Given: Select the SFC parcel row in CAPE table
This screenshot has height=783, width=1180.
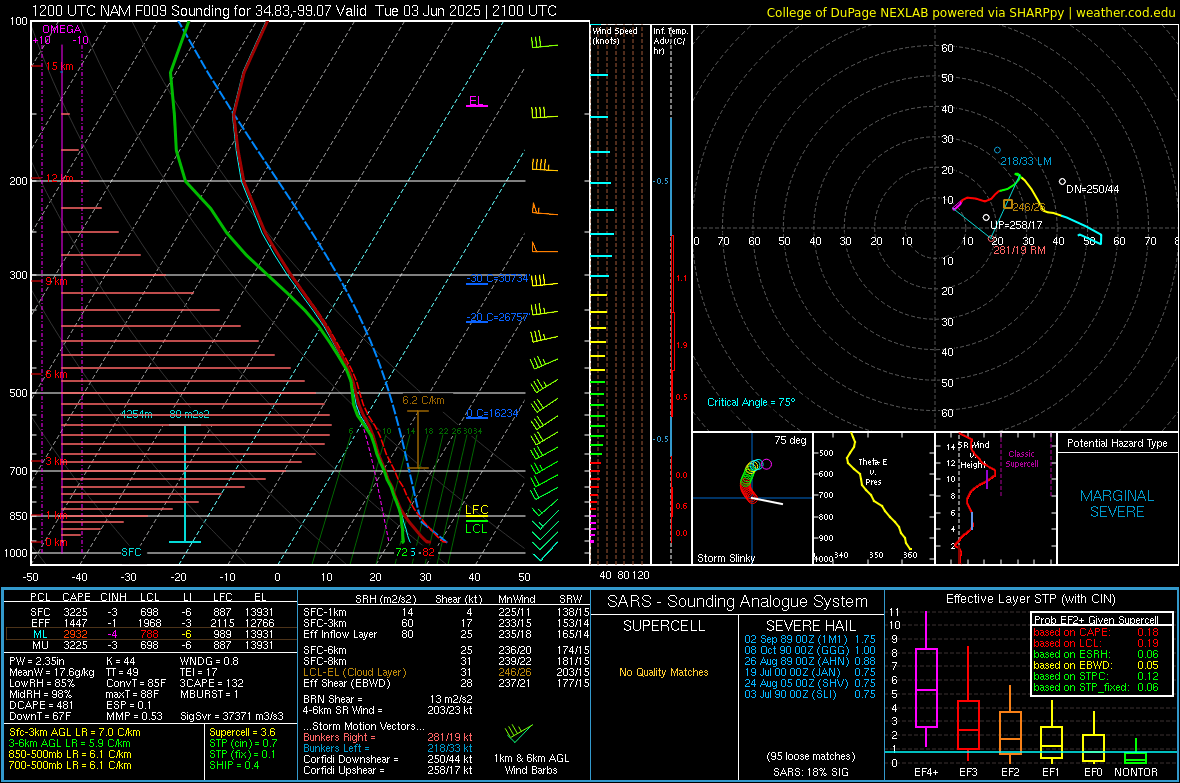Looking at the screenshot, I should click(151, 612).
